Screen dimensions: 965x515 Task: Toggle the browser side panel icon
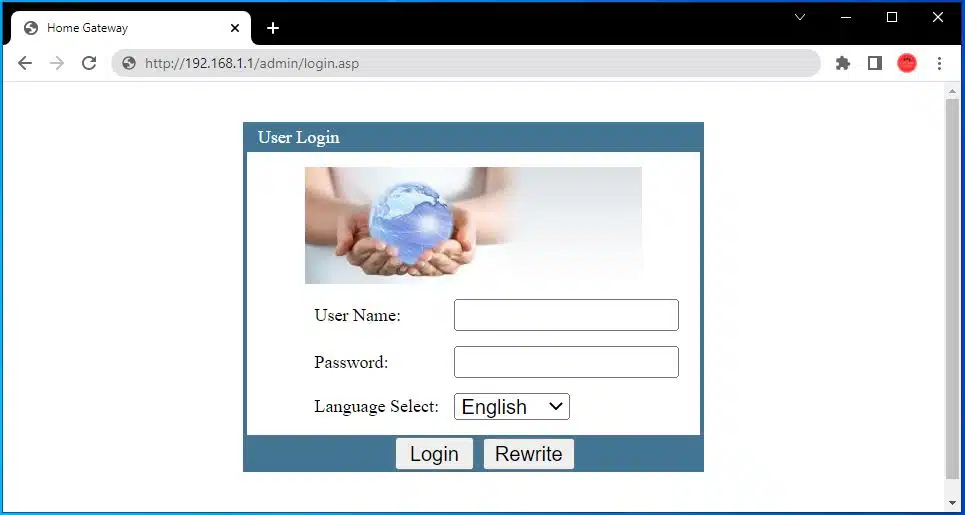point(875,63)
